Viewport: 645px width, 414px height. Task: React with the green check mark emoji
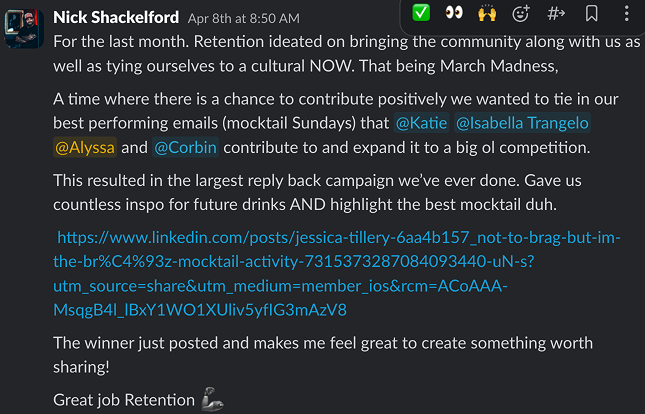(x=421, y=13)
